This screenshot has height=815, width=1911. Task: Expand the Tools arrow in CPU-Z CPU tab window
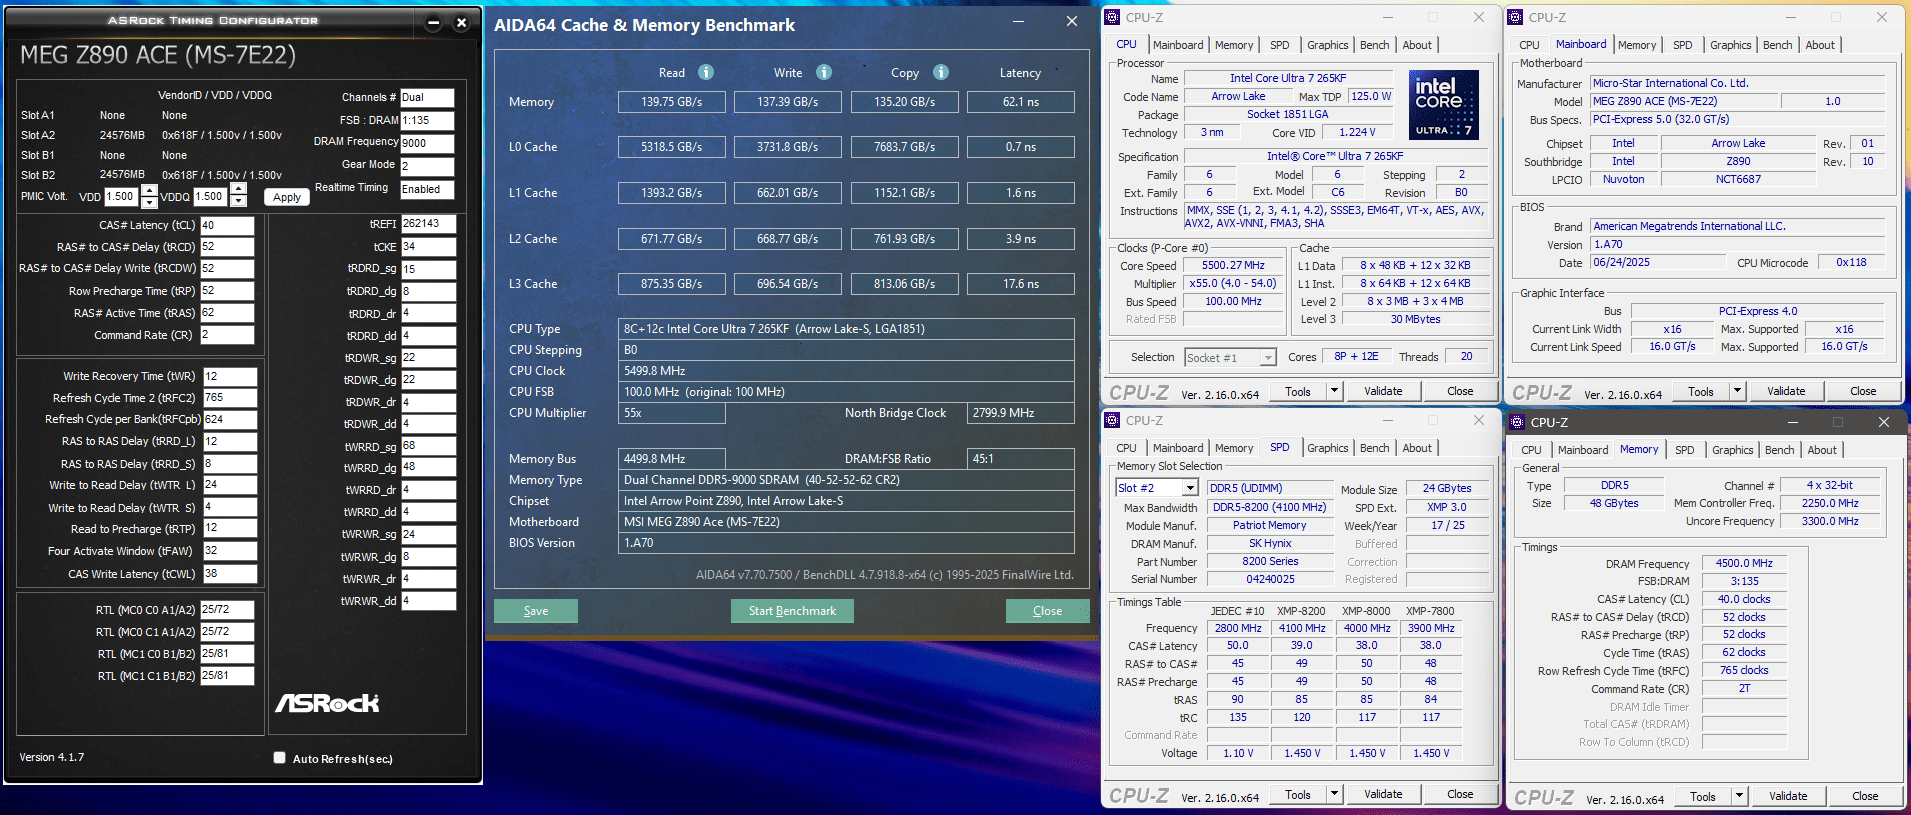(x=1334, y=391)
